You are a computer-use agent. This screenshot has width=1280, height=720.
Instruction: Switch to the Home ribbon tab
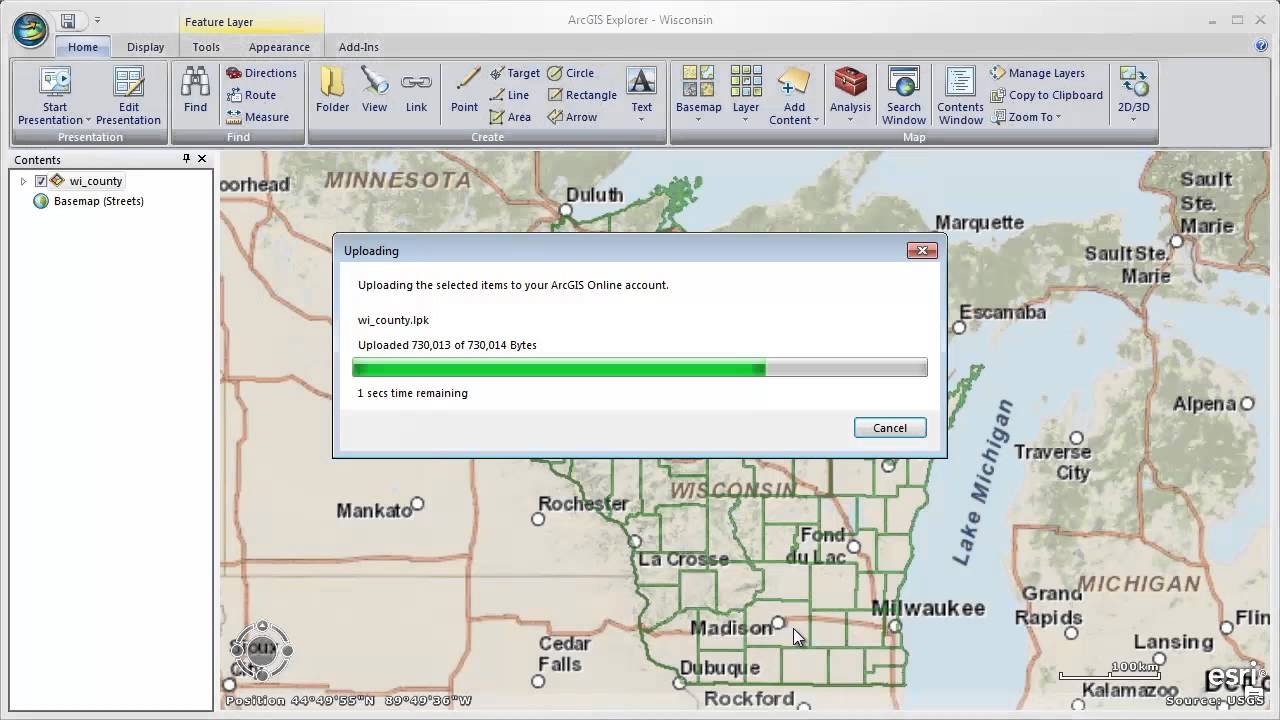pos(83,47)
